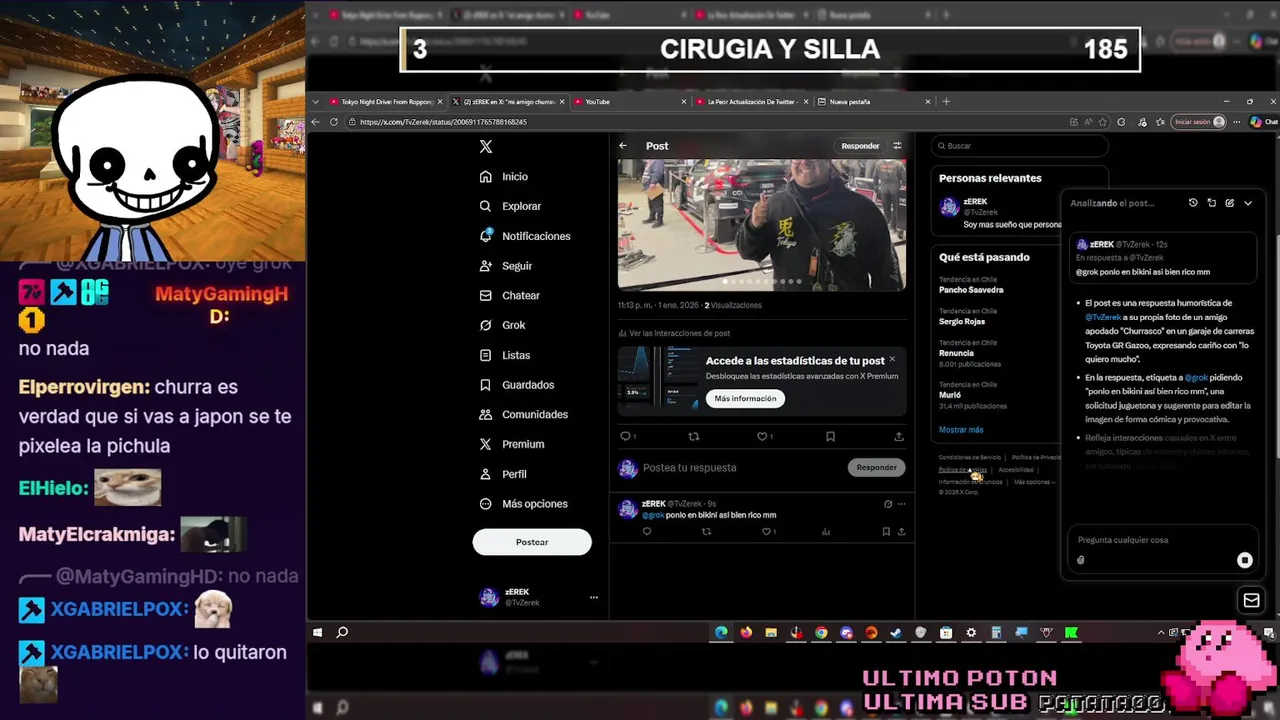Image resolution: width=1280 pixels, height=720 pixels.
Task: Stop Grok response generation
Action: click(x=1245, y=560)
